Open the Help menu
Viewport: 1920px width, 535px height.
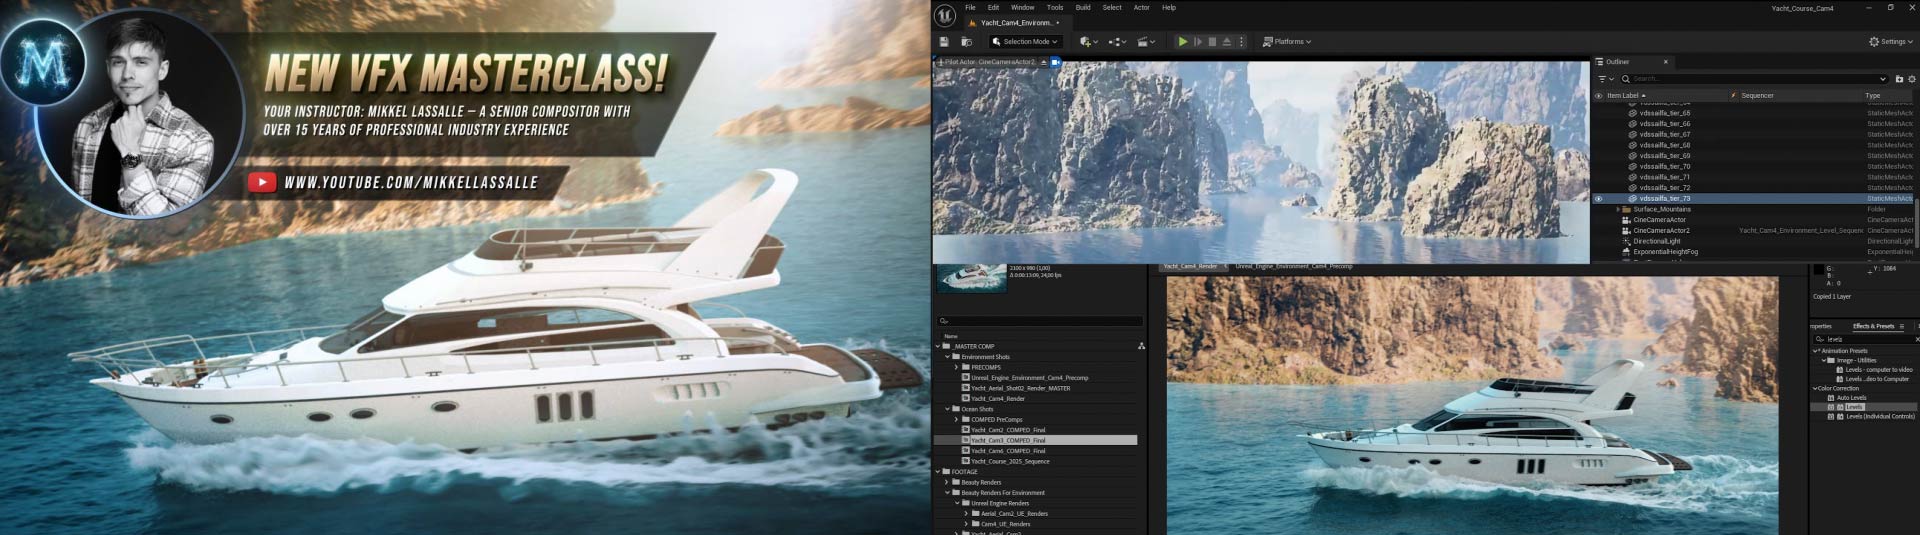point(1169,8)
